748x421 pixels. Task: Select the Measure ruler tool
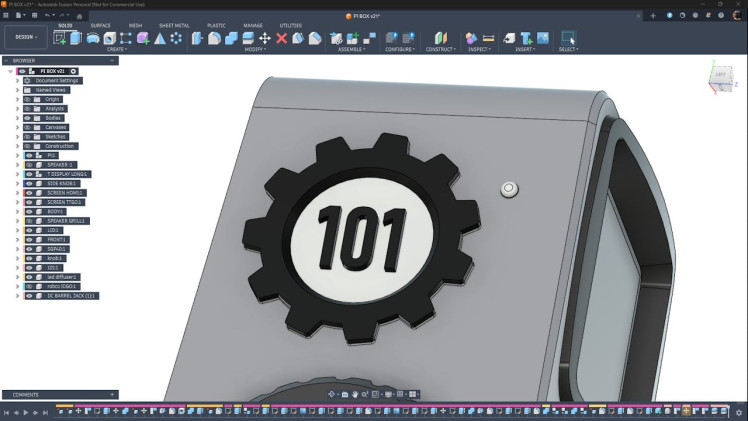click(488, 38)
